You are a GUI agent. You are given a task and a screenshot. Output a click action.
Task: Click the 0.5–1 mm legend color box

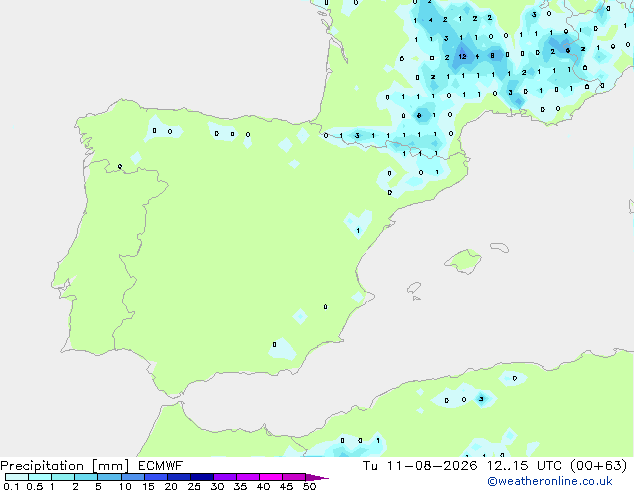point(40,477)
